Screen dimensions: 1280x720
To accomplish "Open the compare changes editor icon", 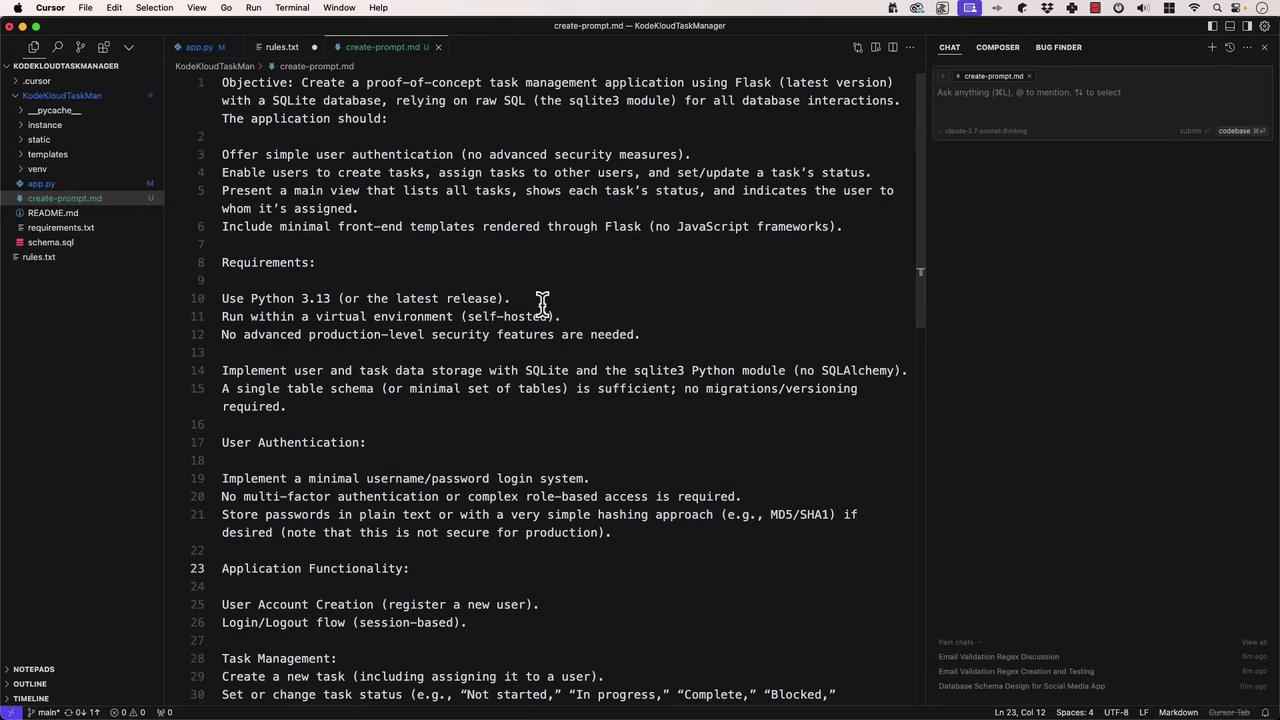I will pyautogui.click(x=858, y=47).
